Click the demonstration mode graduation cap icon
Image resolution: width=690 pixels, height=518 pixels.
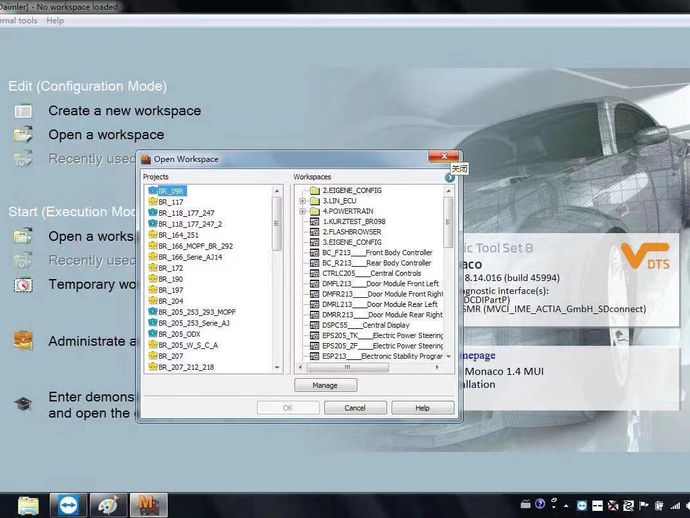coord(23,403)
